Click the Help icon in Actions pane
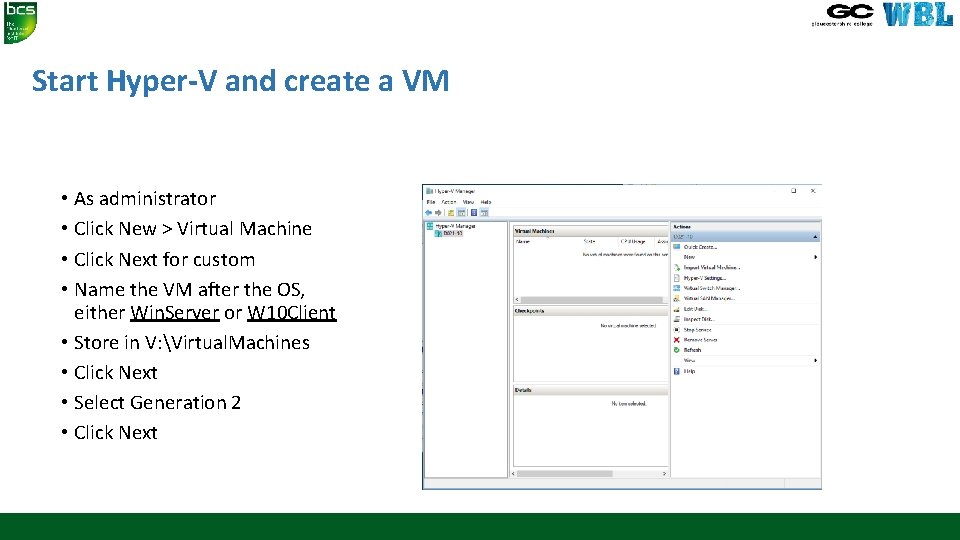 click(677, 371)
